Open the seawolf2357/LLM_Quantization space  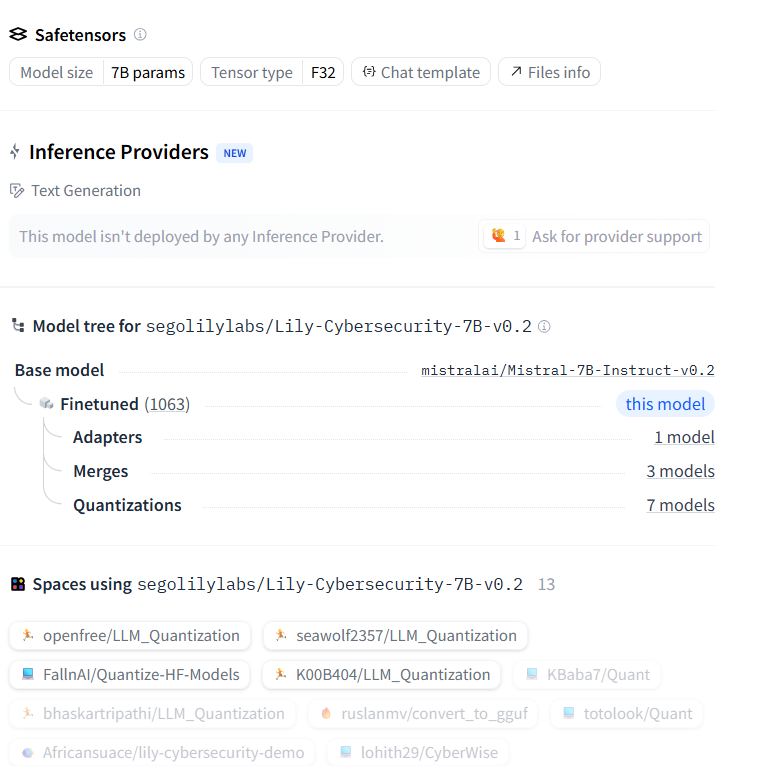pos(395,636)
